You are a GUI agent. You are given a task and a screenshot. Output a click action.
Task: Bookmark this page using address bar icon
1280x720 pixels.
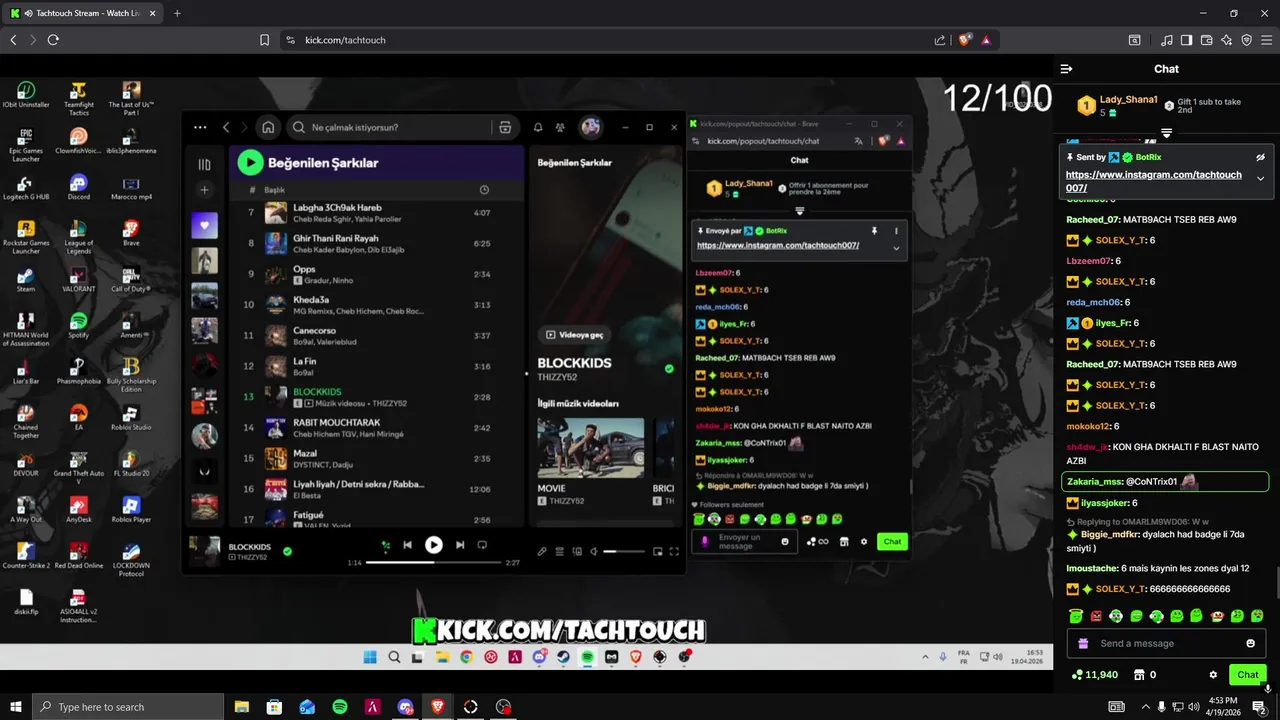264,40
